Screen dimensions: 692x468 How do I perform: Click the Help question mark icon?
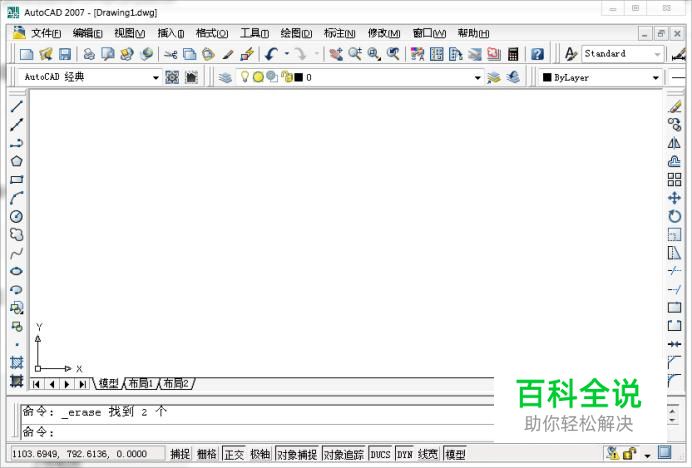point(537,54)
